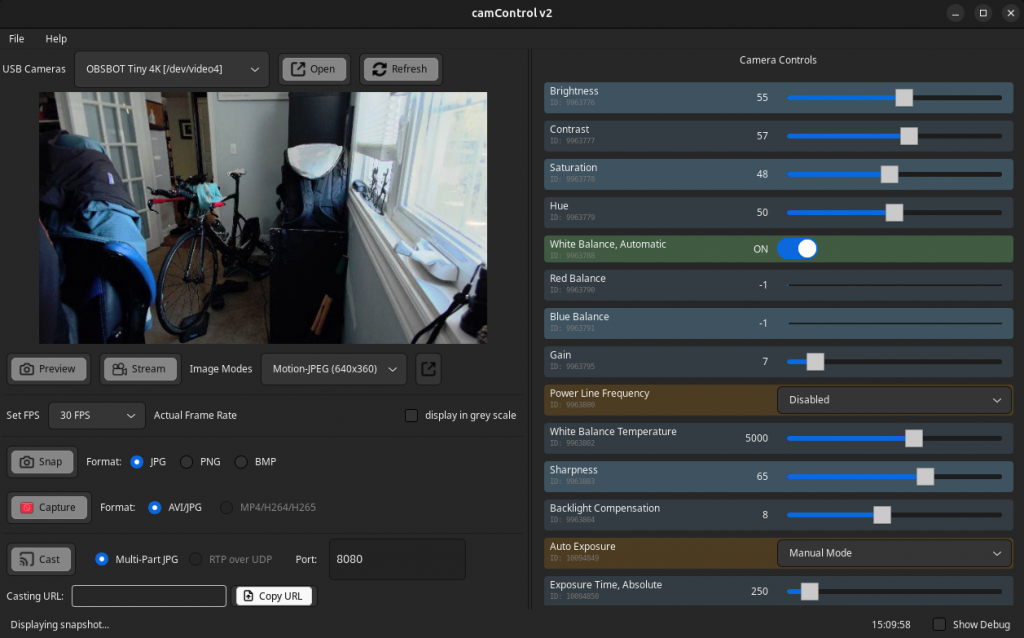1024x638 pixels.
Task: Toggle White Balance Automatic switch off
Action: point(797,249)
